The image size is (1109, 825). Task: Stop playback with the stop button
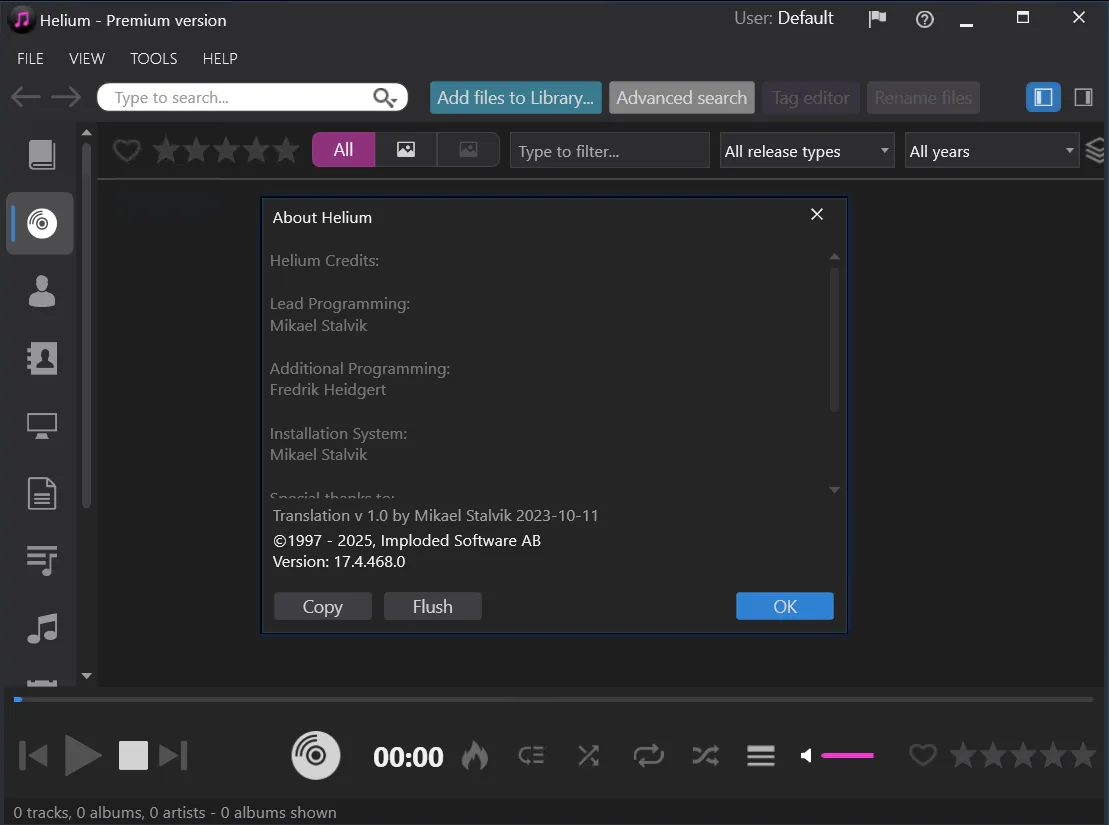coord(133,756)
